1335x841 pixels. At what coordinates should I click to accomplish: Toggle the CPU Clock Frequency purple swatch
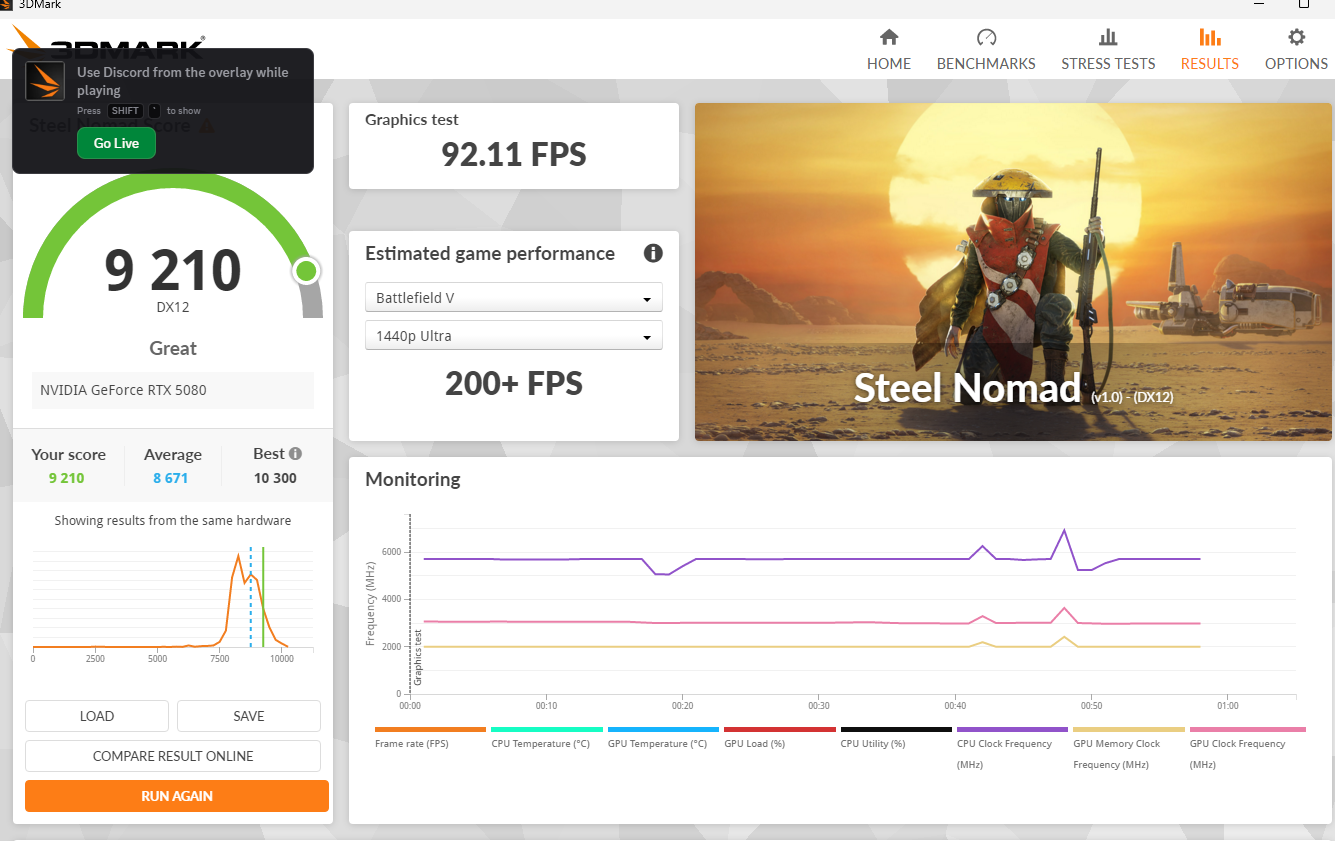coord(1012,730)
